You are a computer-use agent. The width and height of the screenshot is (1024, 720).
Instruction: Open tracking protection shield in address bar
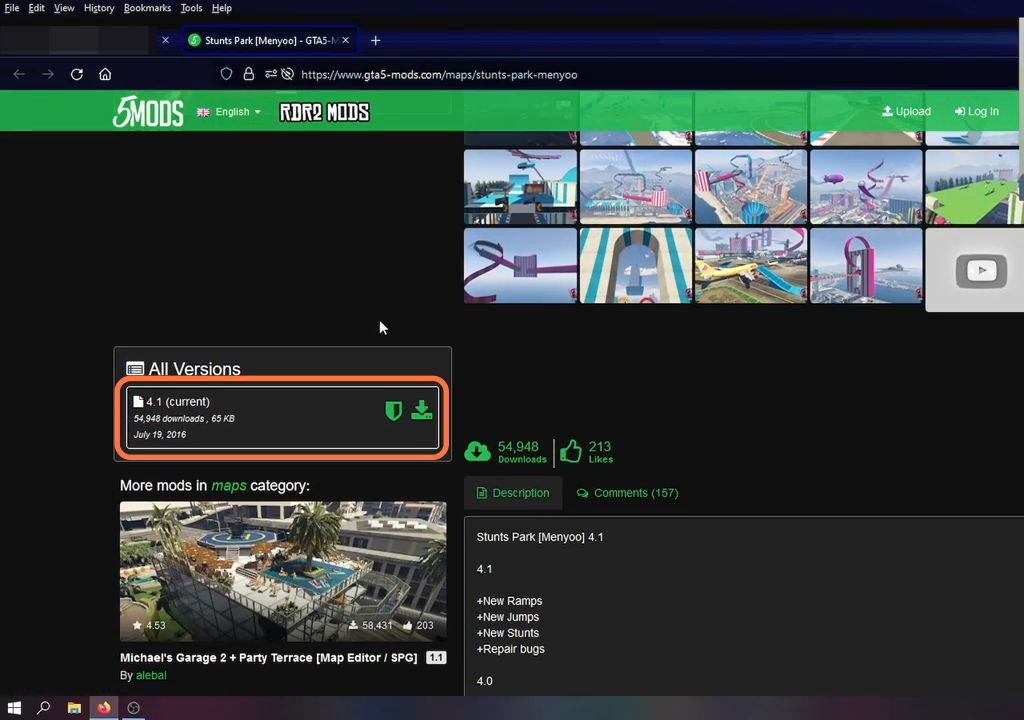(226, 74)
